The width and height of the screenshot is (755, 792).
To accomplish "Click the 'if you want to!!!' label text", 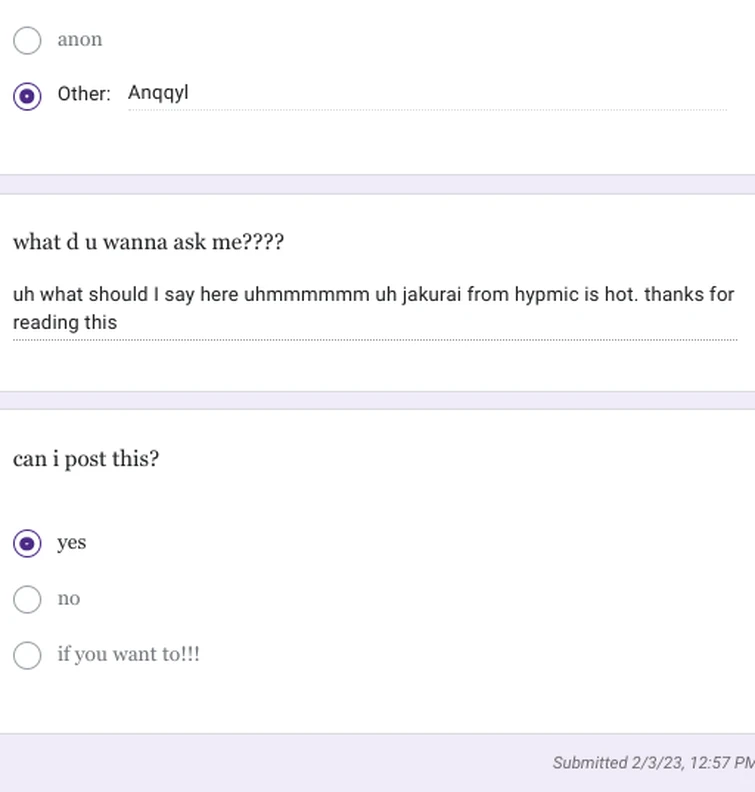I will click(129, 654).
